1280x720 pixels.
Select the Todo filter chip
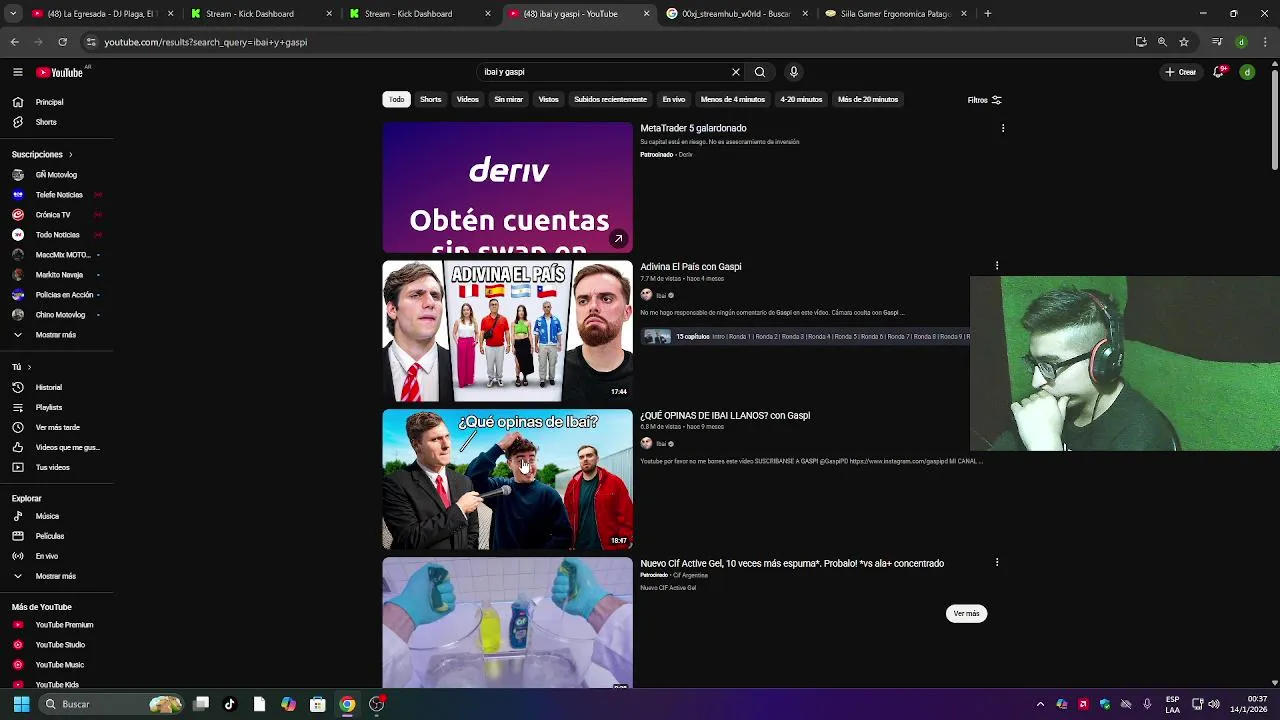(397, 99)
